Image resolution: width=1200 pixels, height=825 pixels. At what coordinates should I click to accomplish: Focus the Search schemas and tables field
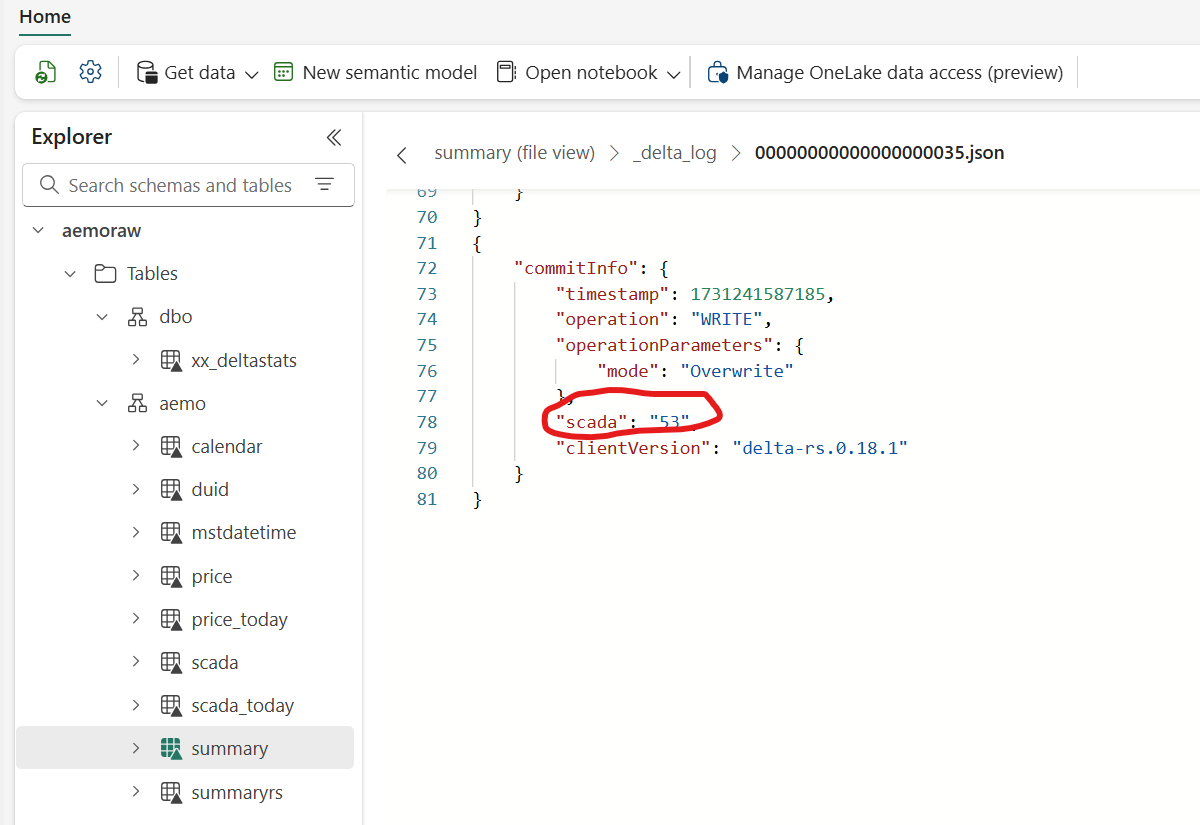(x=188, y=185)
